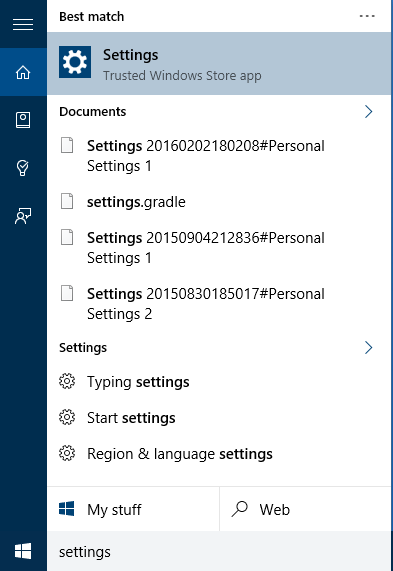Switch to the Web search tab
Screen dimensions: 393x571
[x=305, y=509]
